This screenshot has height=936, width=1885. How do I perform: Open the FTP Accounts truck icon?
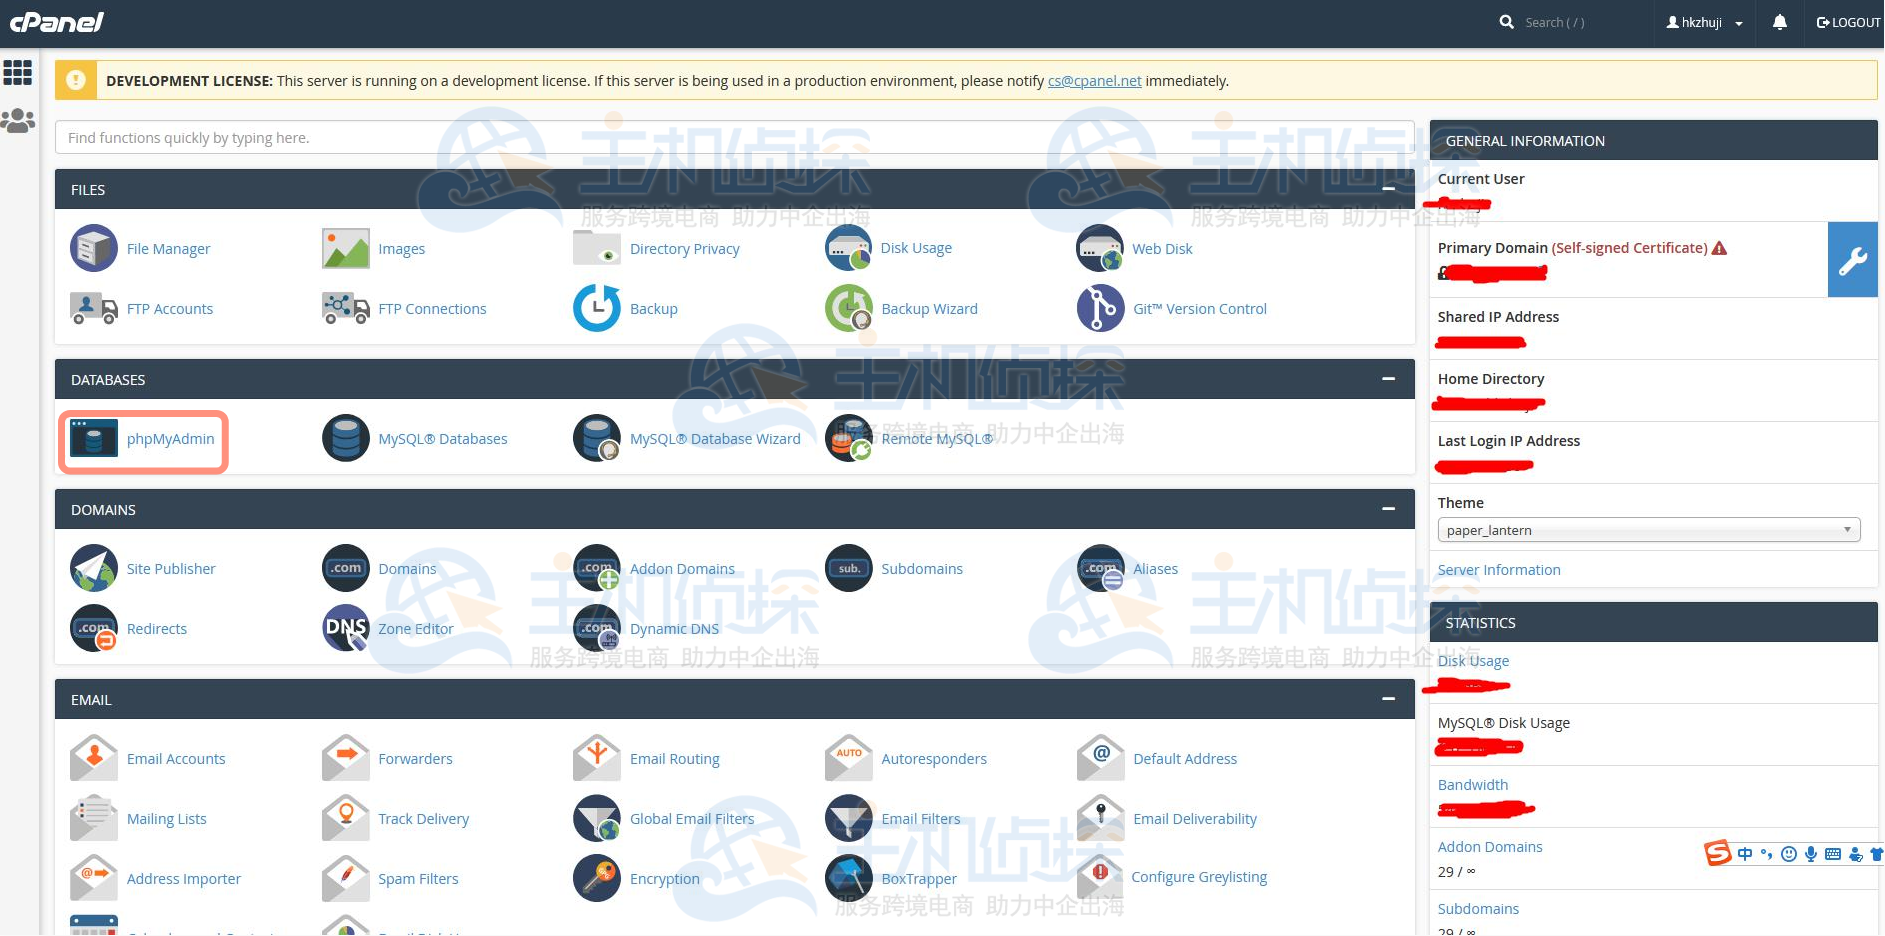pos(94,308)
